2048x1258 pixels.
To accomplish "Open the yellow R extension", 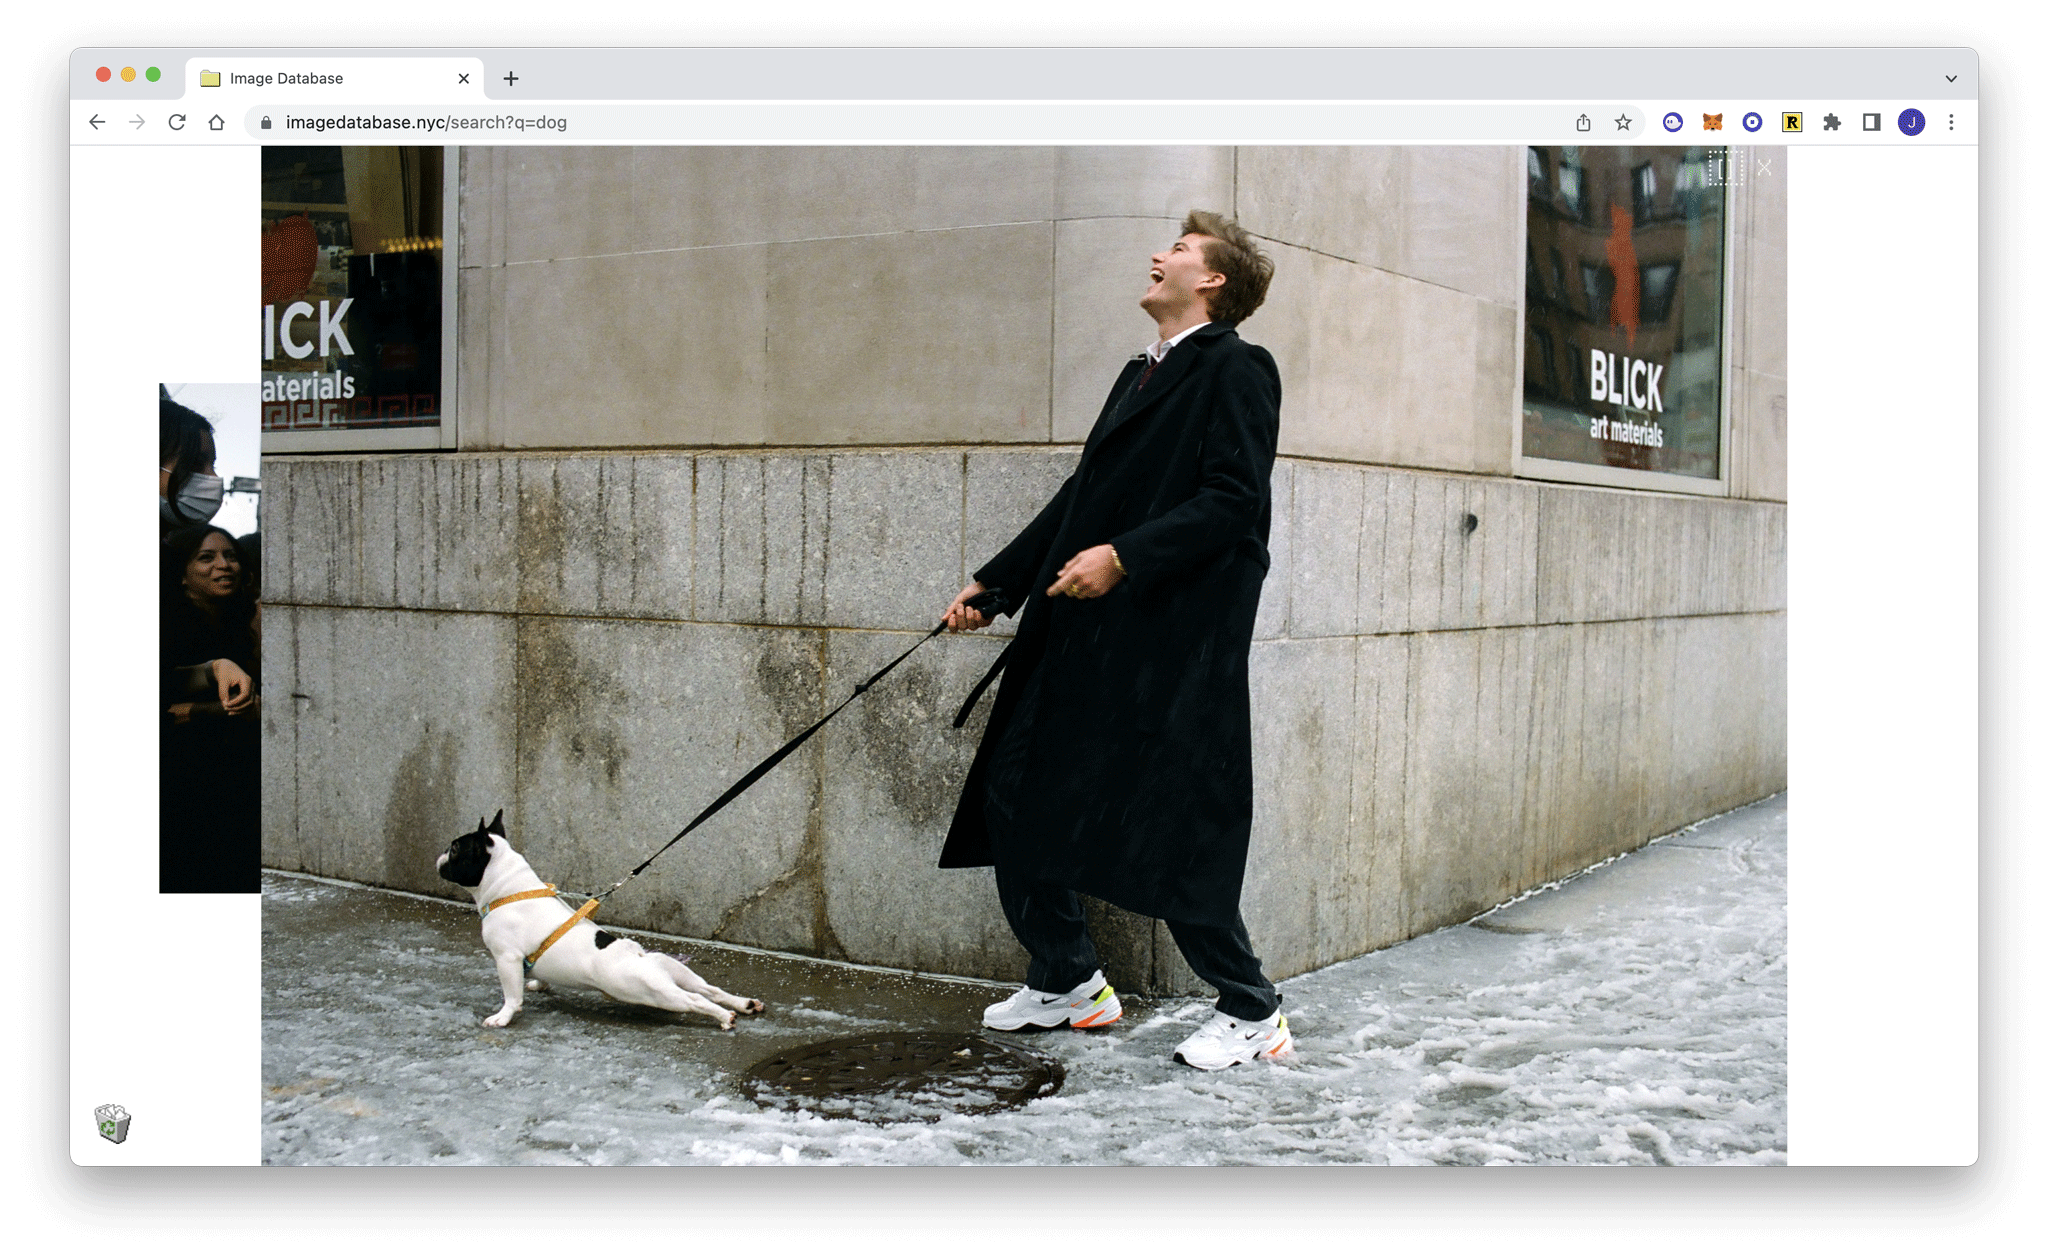I will pyautogui.click(x=1792, y=122).
